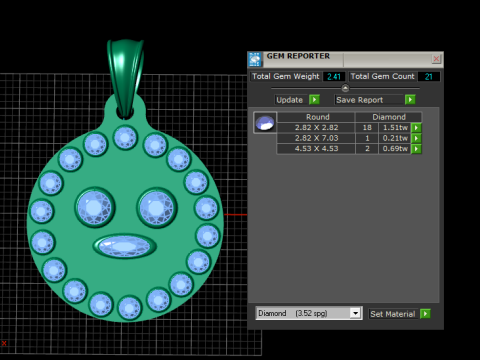This screenshot has width=480, height=360.
Task: Click the Save Report label
Action: pos(359,100)
